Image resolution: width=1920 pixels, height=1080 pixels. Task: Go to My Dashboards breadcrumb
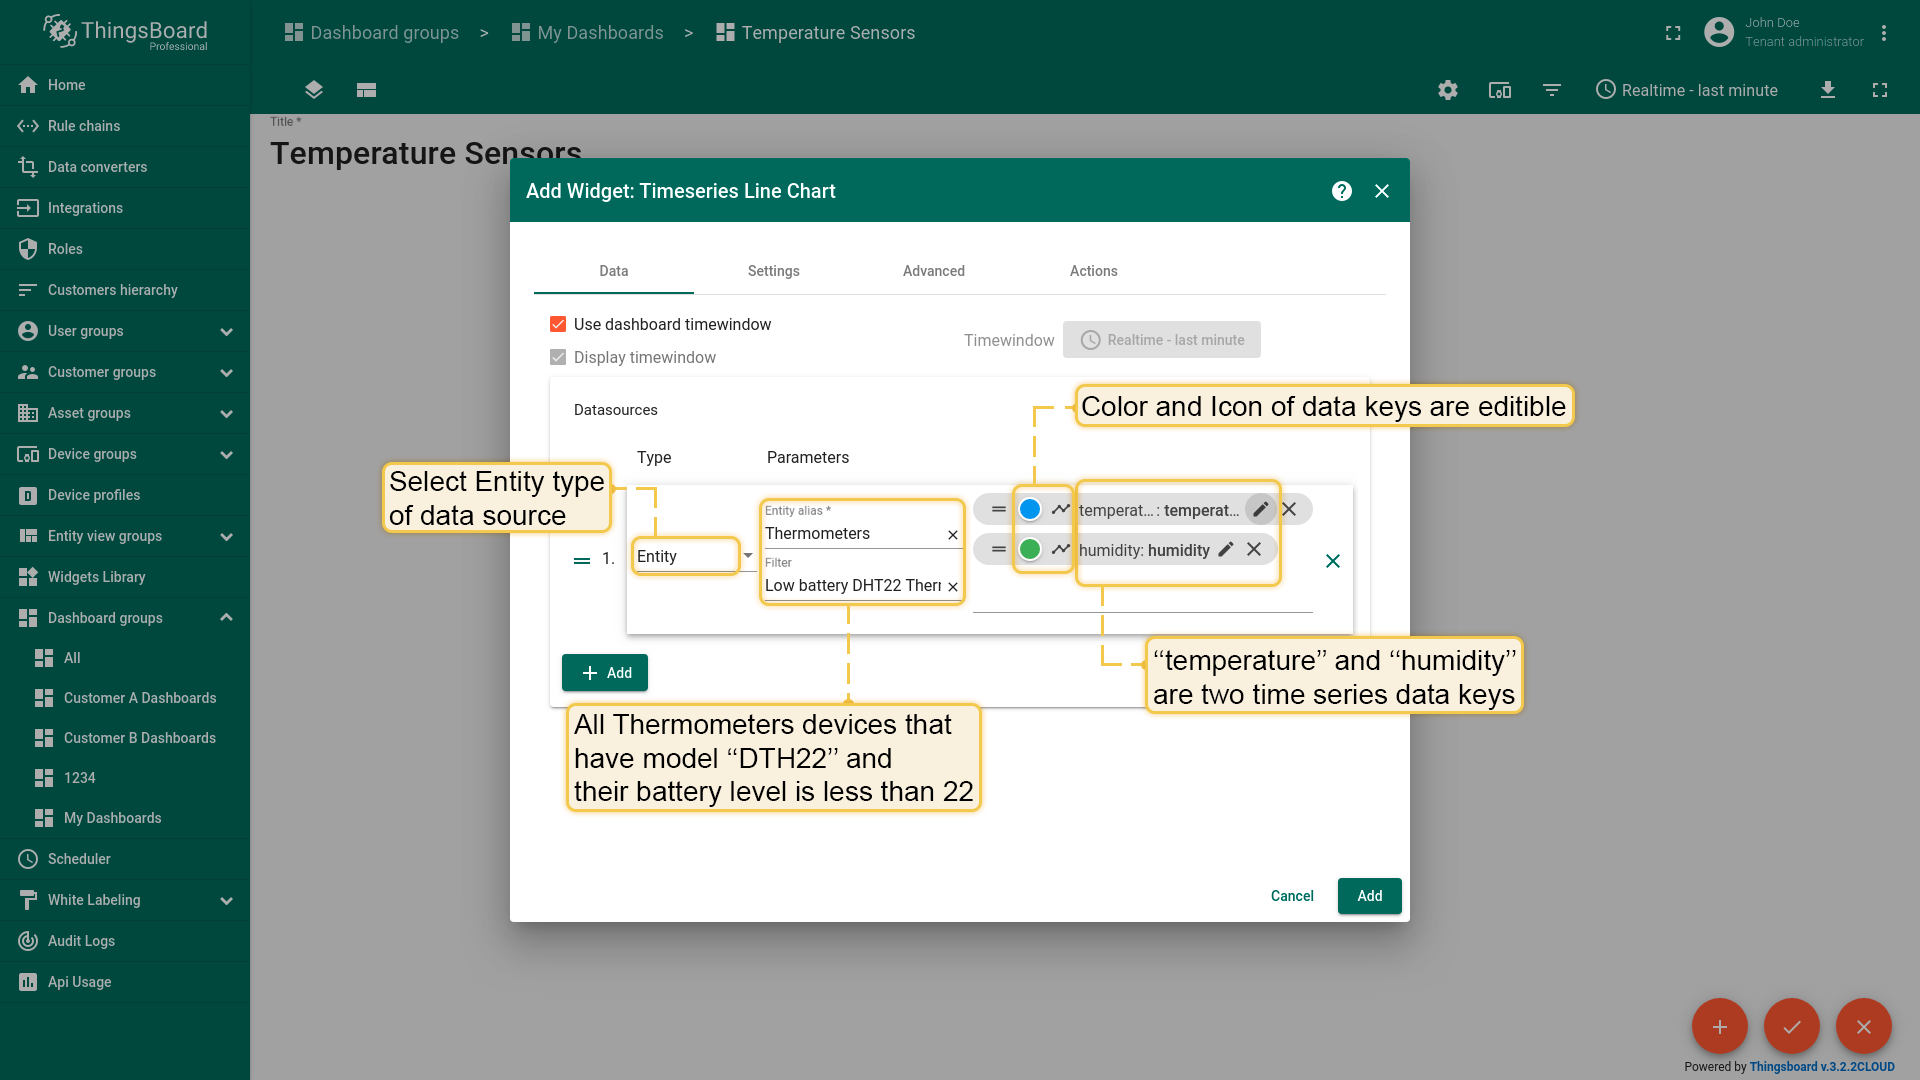tap(588, 33)
